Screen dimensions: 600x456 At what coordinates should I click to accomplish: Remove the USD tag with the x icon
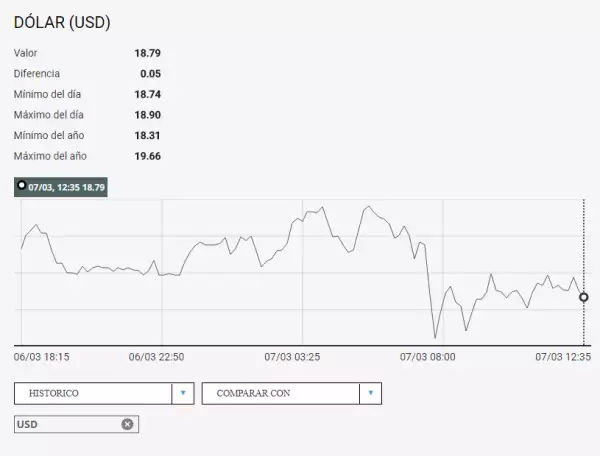(x=127, y=424)
